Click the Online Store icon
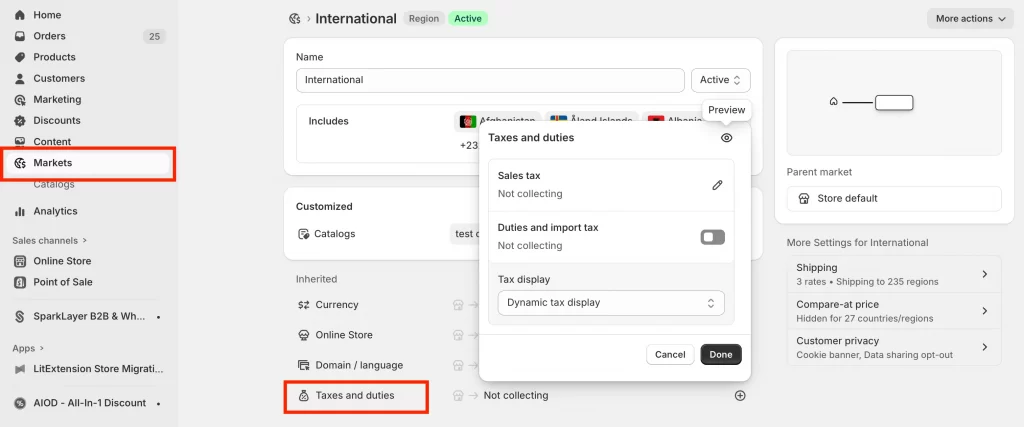Screen dimensions: 1024x427 (20, 261)
